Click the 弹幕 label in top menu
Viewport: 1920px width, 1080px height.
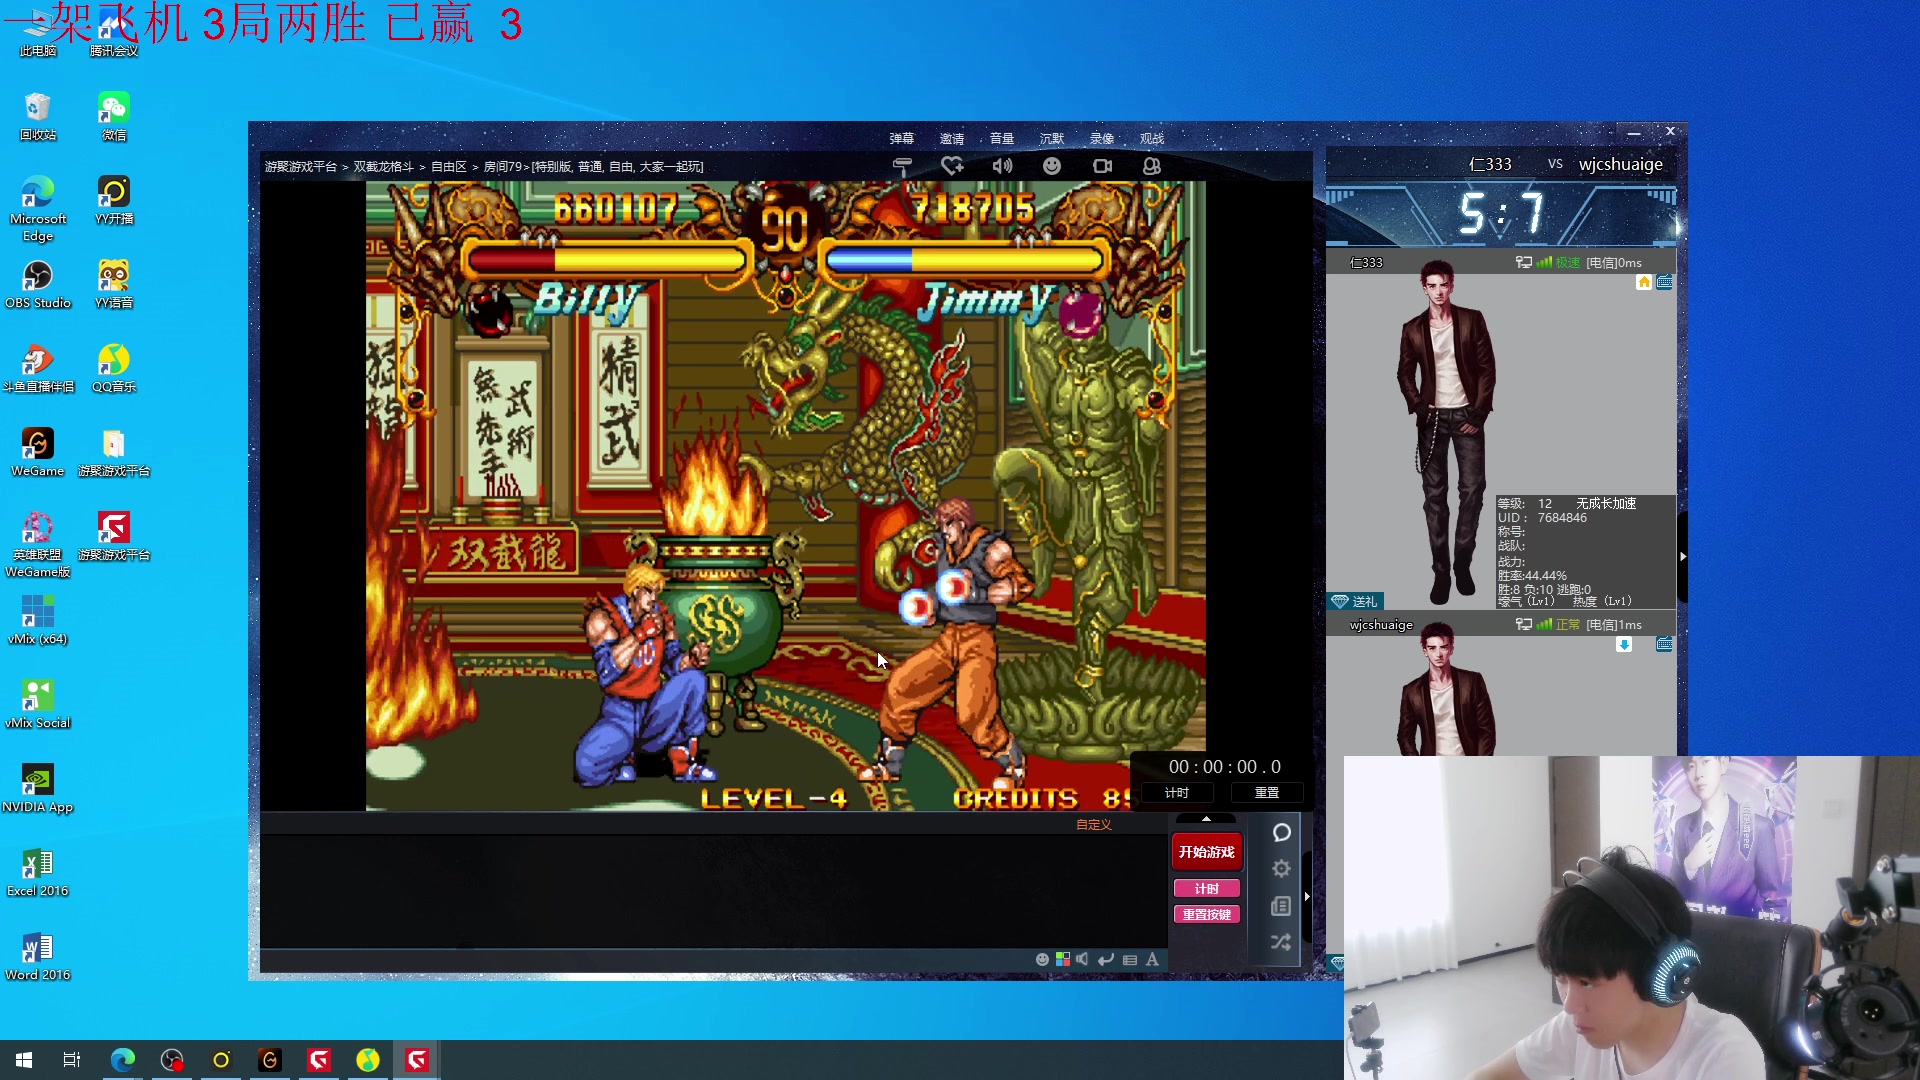[x=902, y=139]
